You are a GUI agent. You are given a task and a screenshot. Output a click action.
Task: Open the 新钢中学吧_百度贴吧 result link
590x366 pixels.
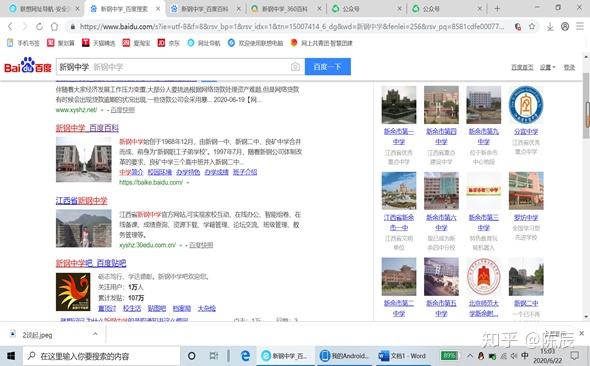(x=91, y=263)
